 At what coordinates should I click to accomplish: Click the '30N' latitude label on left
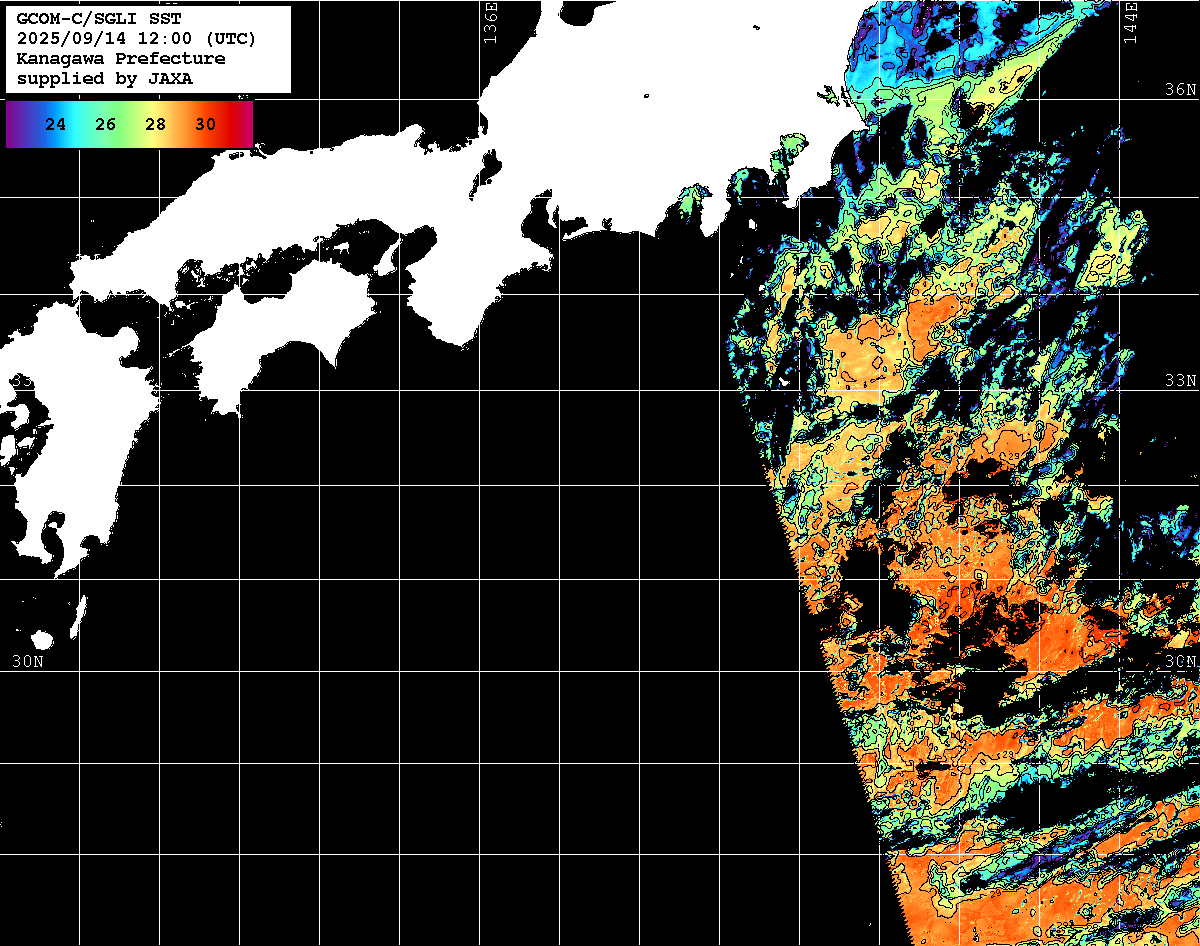point(28,661)
